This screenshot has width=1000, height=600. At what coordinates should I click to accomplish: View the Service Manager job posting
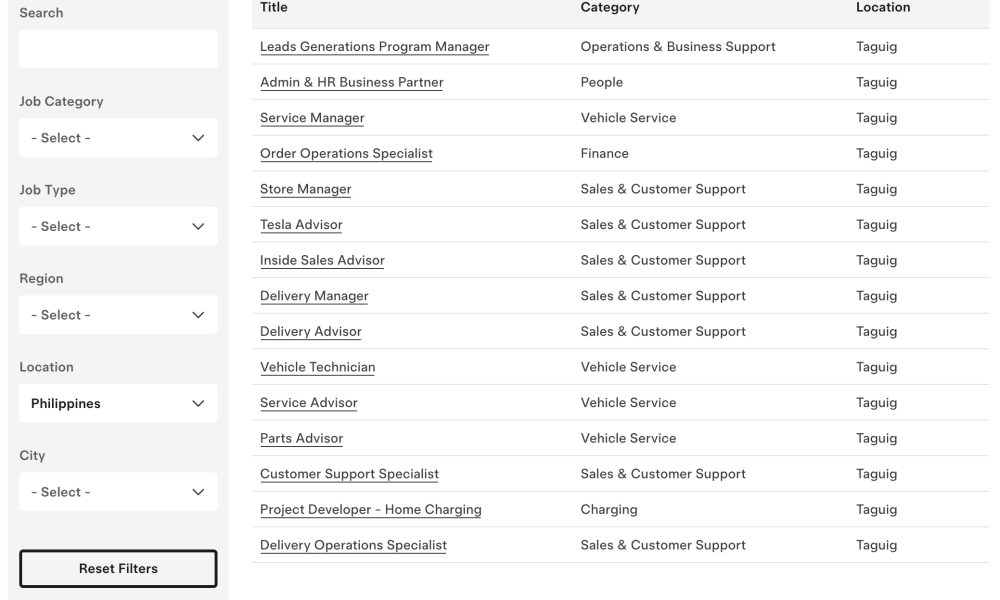(x=312, y=118)
